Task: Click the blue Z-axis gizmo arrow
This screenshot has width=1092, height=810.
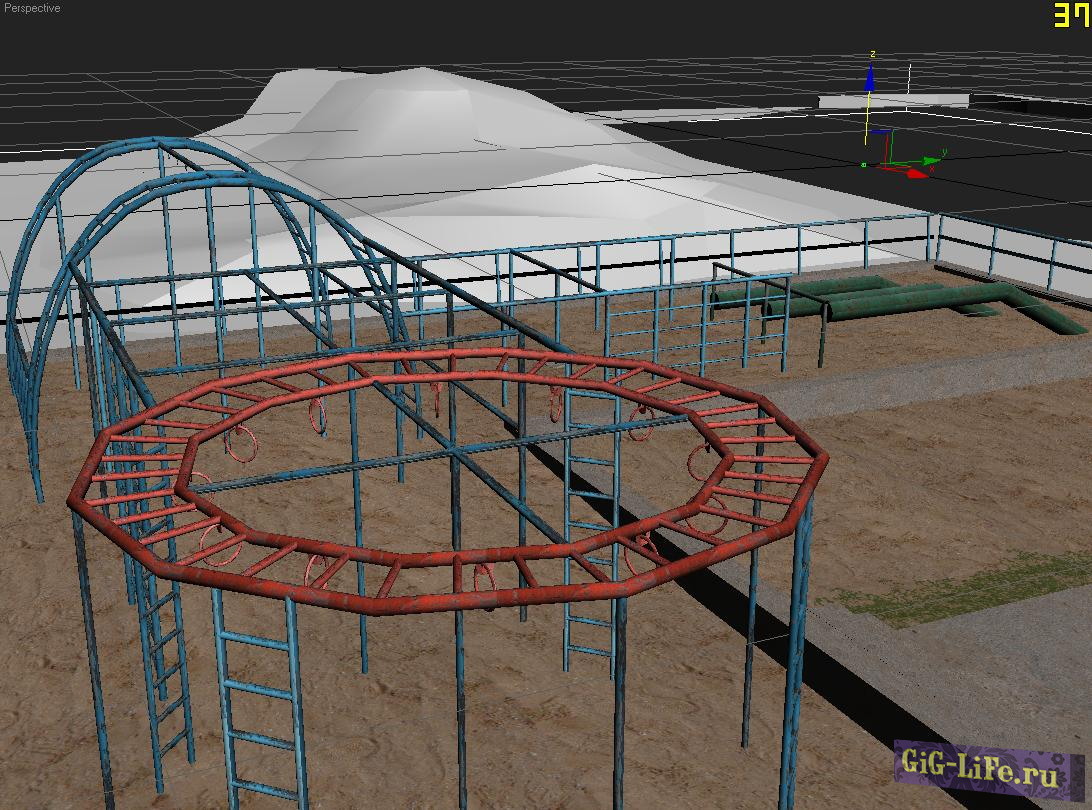Action: pos(871,76)
